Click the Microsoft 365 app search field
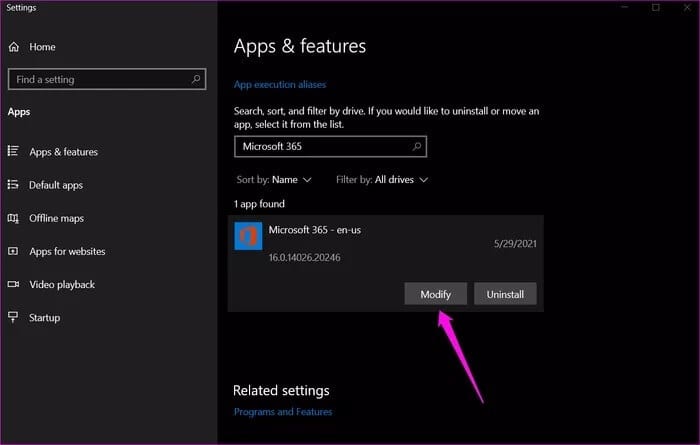This screenshot has height=445, width=700. (x=330, y=146)
